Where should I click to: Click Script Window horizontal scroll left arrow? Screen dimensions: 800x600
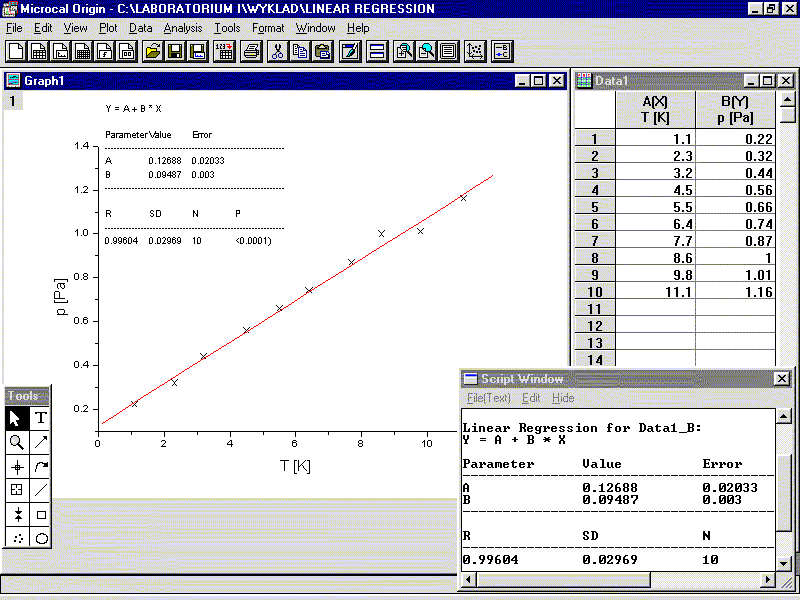[469, 580]
